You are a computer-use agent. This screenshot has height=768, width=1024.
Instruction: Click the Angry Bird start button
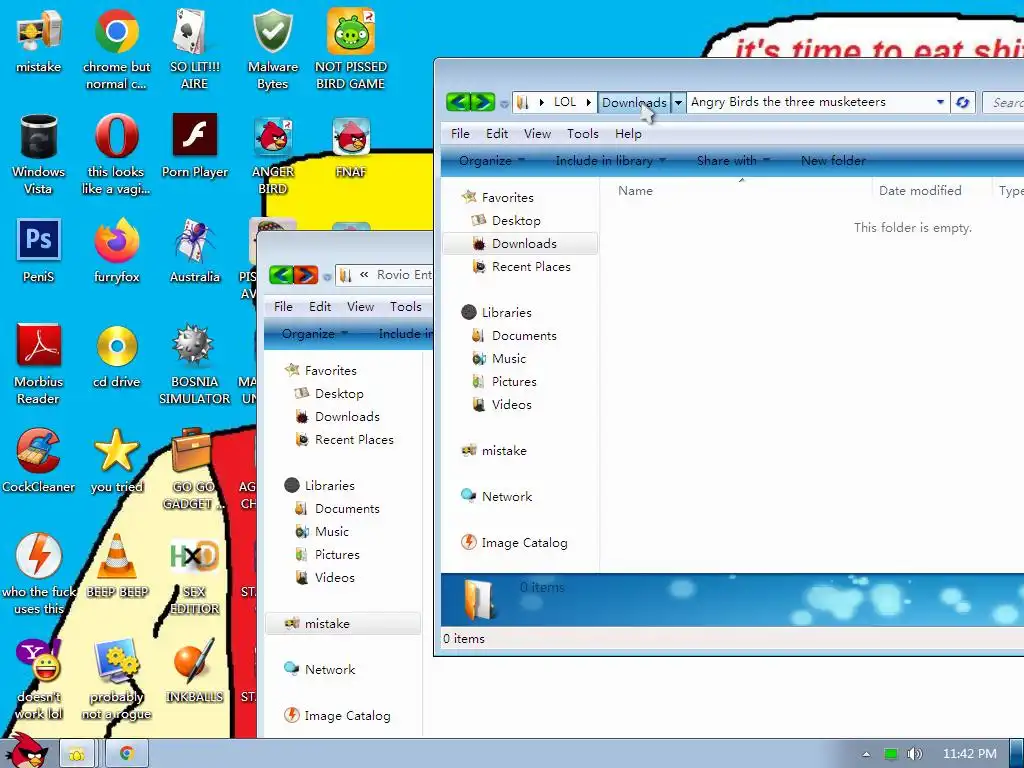tap(27, 751)
